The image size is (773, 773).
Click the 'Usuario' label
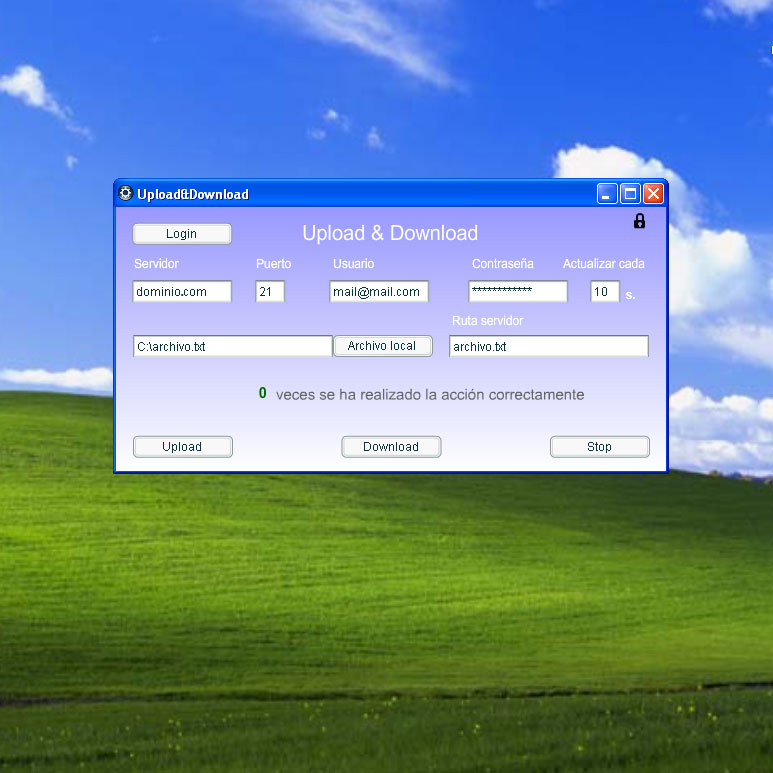tap(353, 264)
